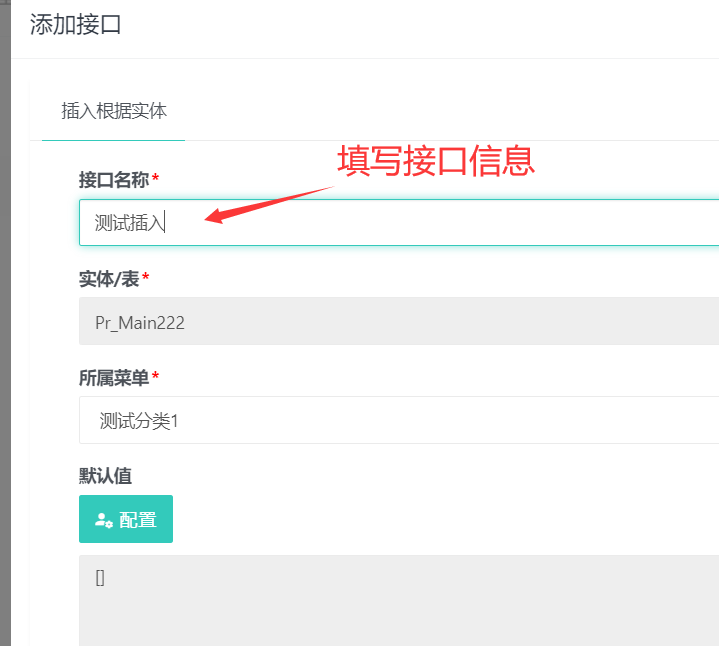Image resolution: width=719 pixels, height=646 pixels.
Task: Click the 添加接口 dialog title
Action: (76, 24)
